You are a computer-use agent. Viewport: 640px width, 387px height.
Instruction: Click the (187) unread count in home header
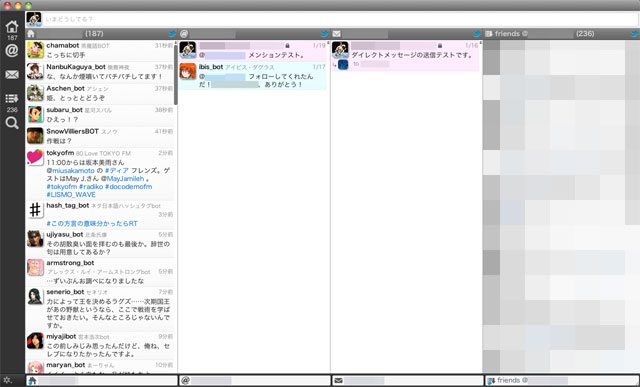tap(94, 34)
